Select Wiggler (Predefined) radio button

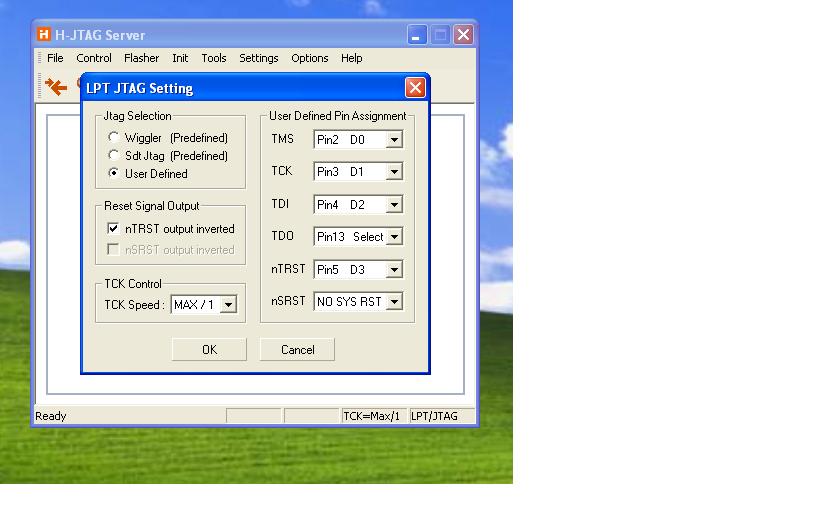(113, 137)
